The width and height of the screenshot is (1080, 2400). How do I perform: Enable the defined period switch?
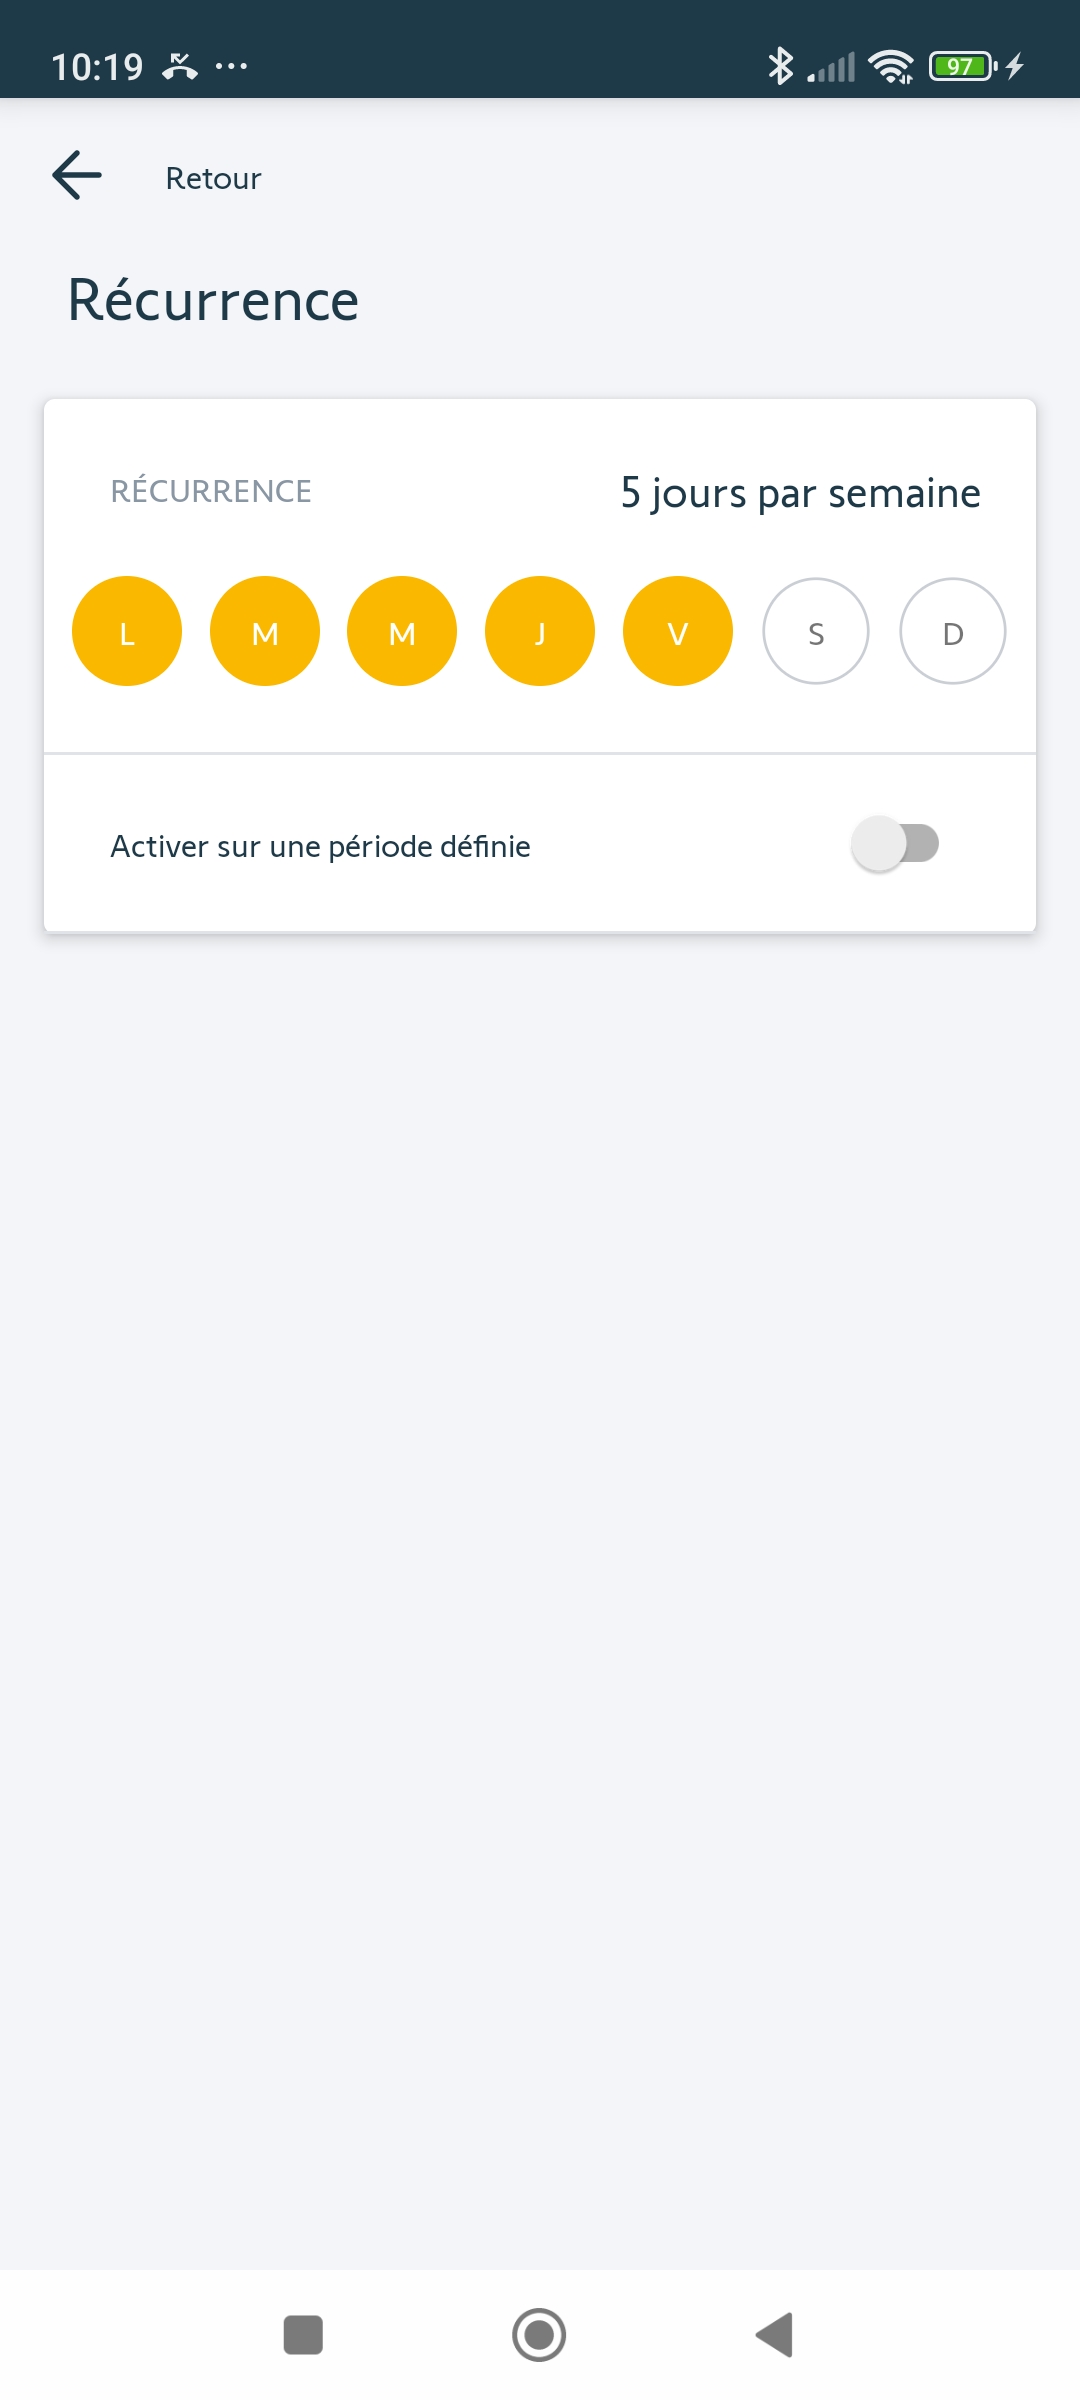tap(895, 844)
